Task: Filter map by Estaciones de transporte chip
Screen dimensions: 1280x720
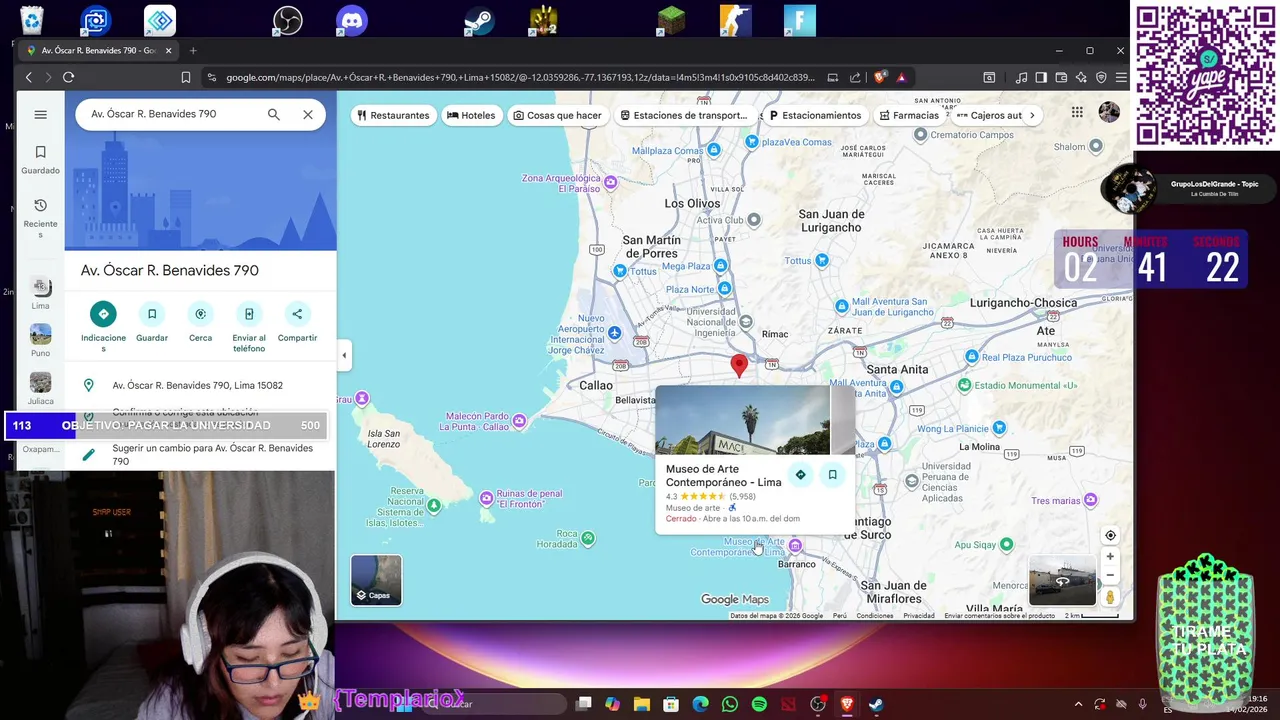Action: 684,115
